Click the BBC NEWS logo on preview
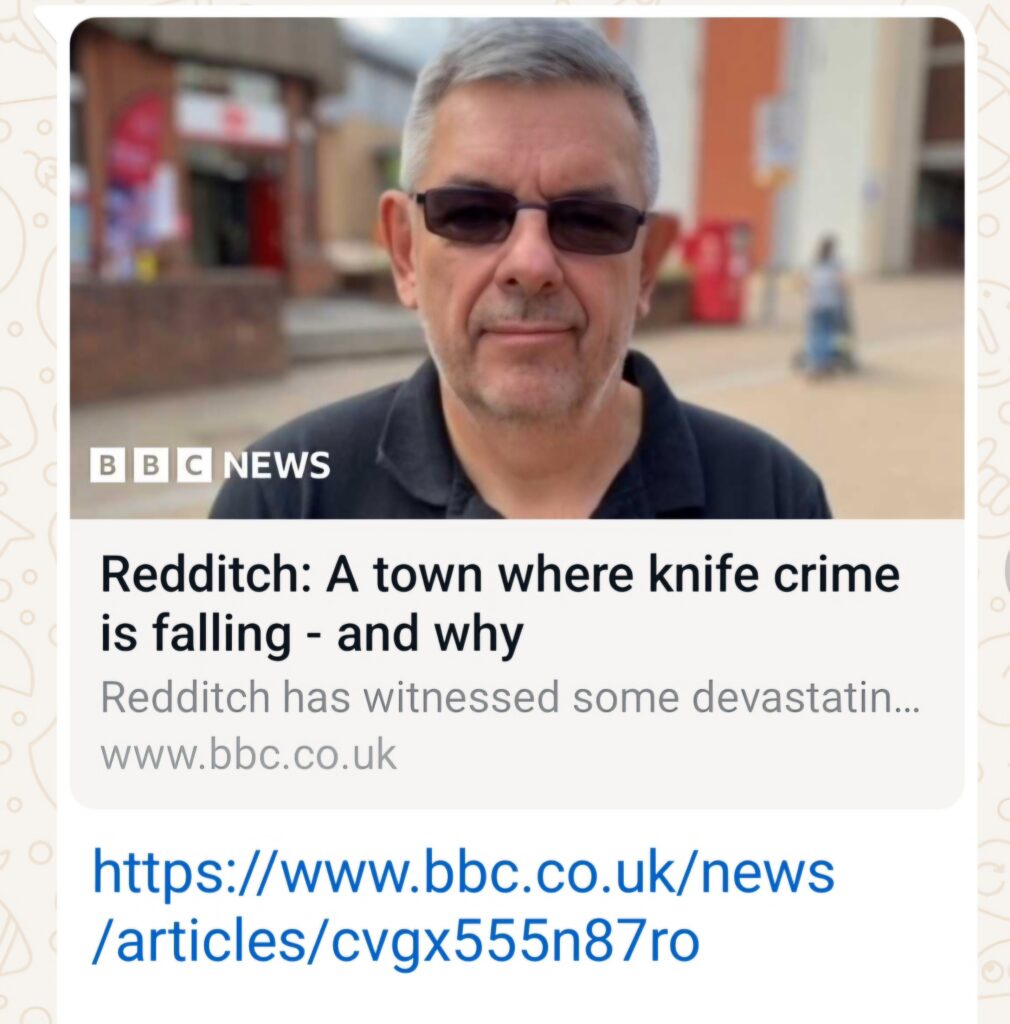This screenshot has width=1010, height=1024. point(210,465)
